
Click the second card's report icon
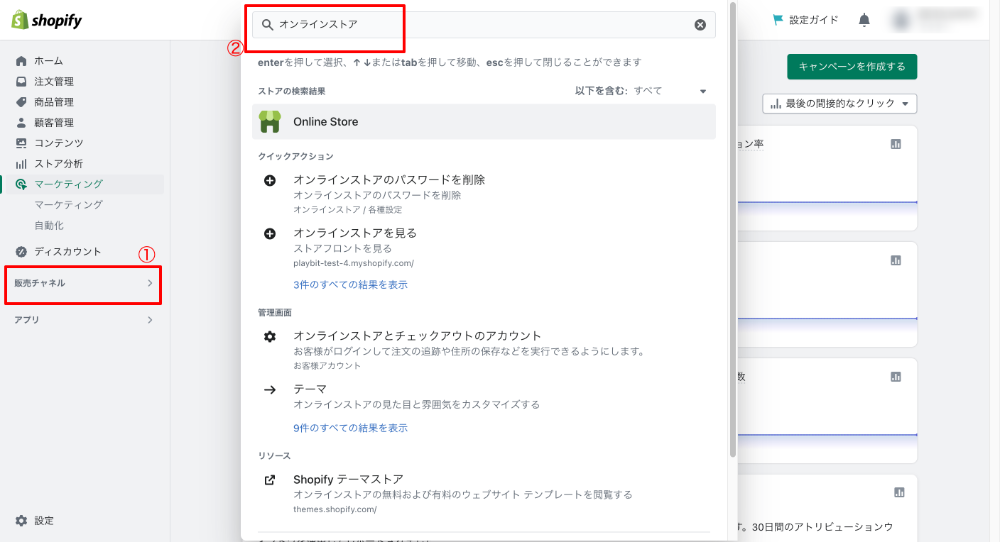point(896,260)
